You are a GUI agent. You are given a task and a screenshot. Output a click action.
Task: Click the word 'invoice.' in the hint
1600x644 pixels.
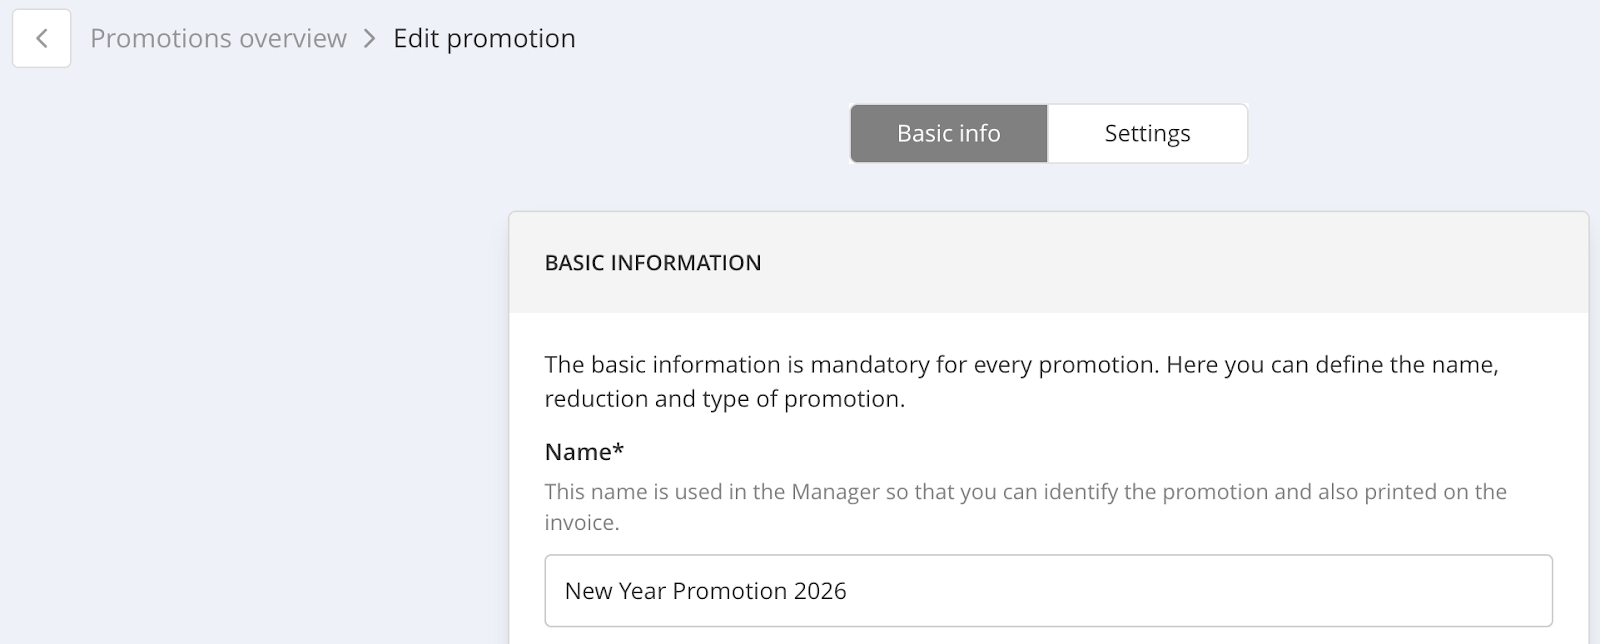coord(582,523)
